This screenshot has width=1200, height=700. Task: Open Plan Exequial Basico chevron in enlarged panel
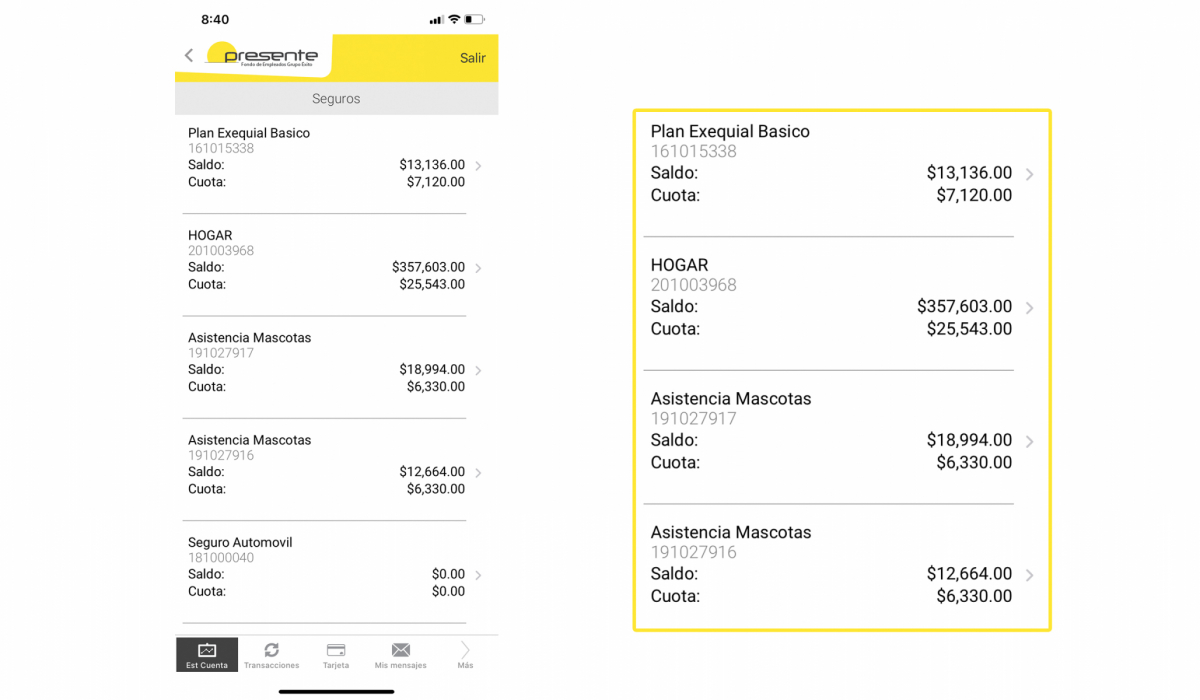[x=1030, y=174]
